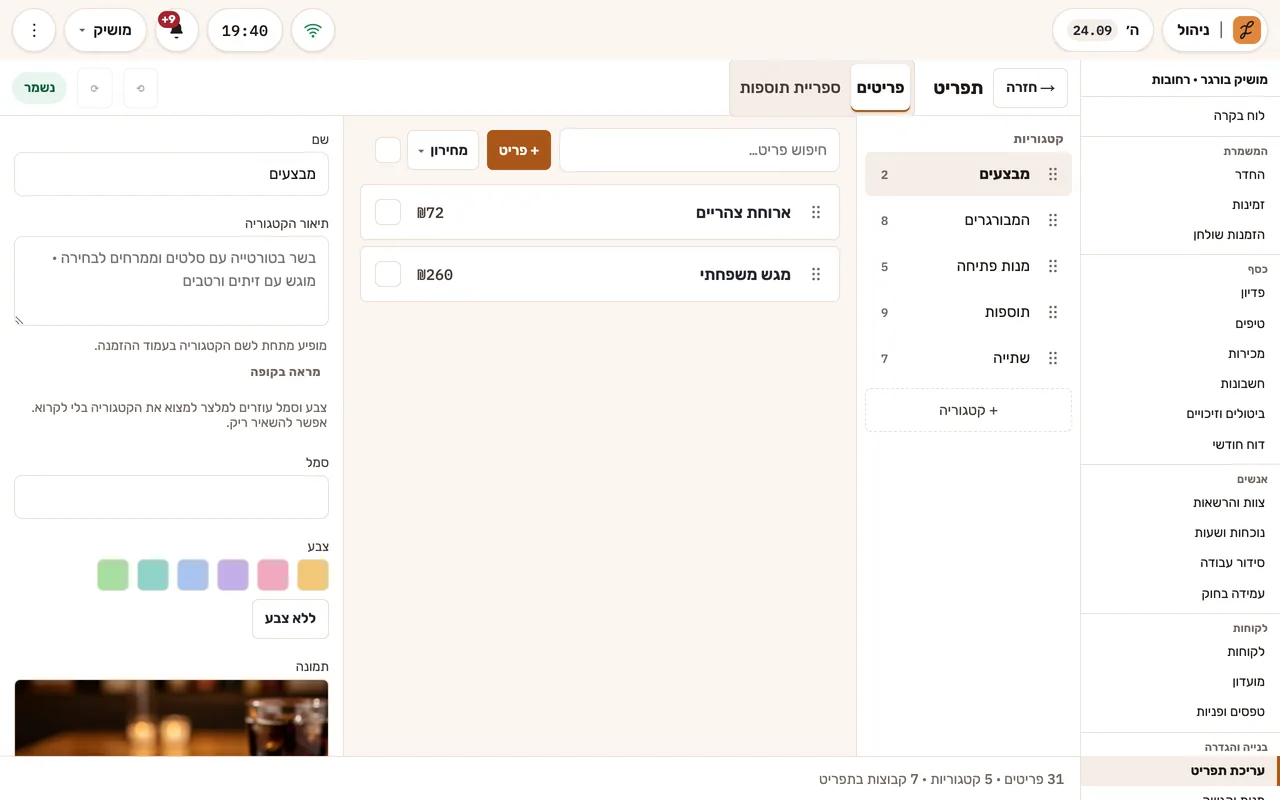This screenshot has width=1280, height=800.
Task: Grab the drag handle of מגש משפחתי item
Action: tap(816, 274)
